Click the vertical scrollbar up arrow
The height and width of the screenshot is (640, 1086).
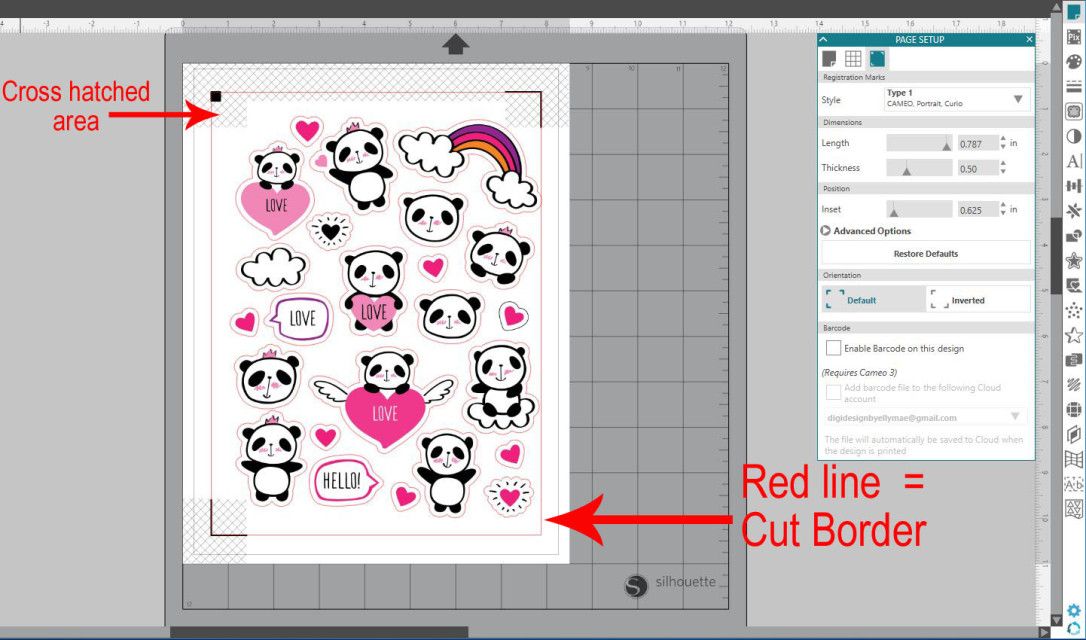[x=1056, y=7]
